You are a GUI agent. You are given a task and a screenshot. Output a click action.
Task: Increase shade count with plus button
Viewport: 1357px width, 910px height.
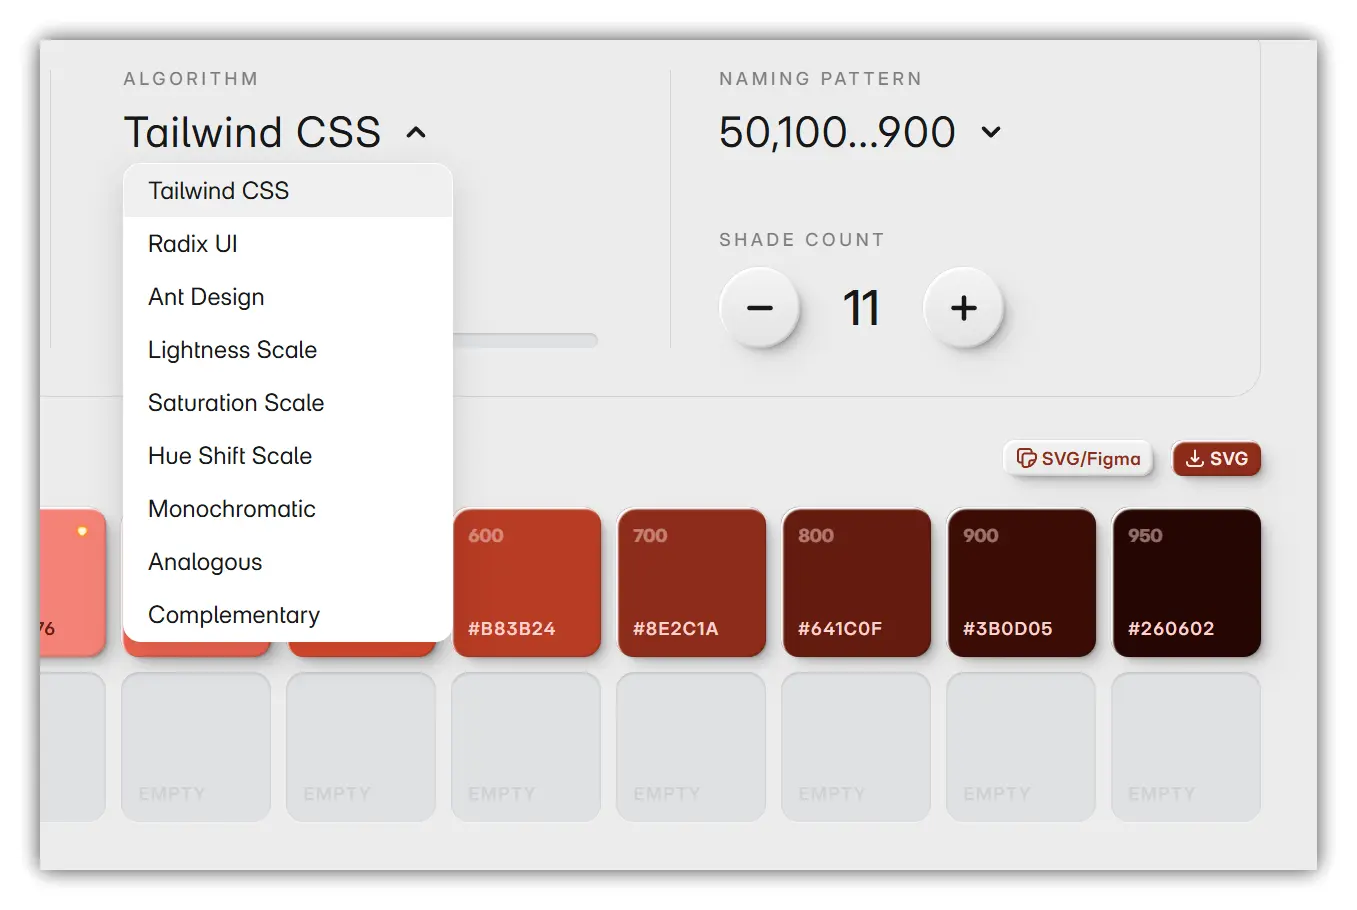point(964,308)
